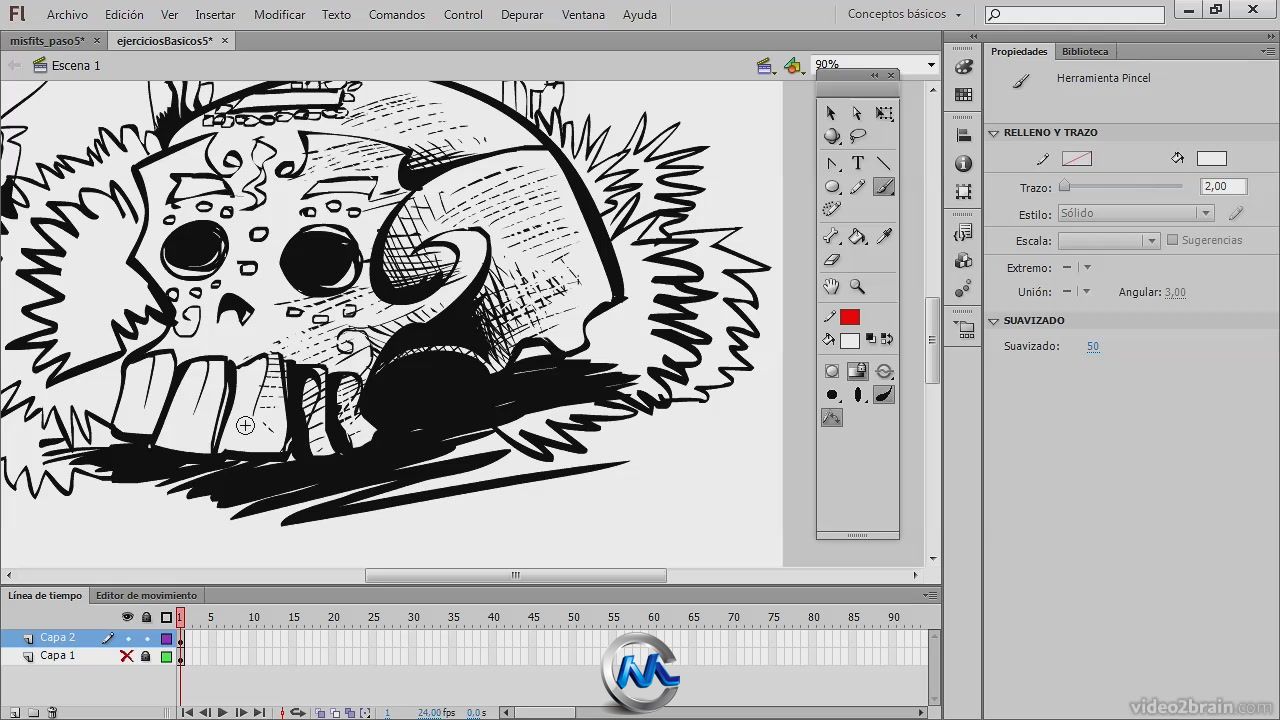Select the Selection (arrow) tool
1280x720 pixels.
coord(831,113)
